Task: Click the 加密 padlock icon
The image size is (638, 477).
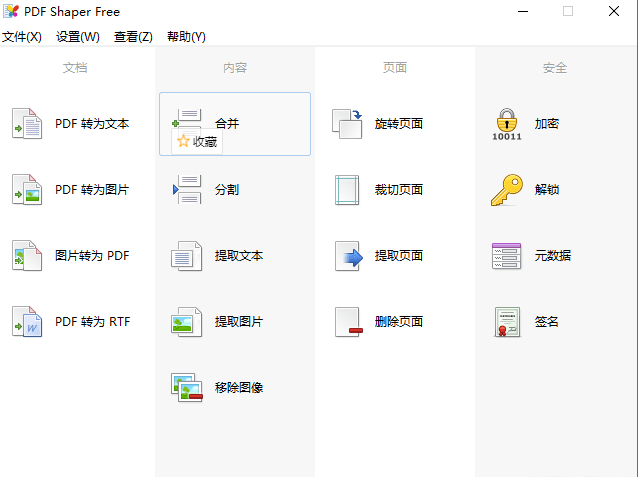Action: pyautogui.click(x=507, y=124)
